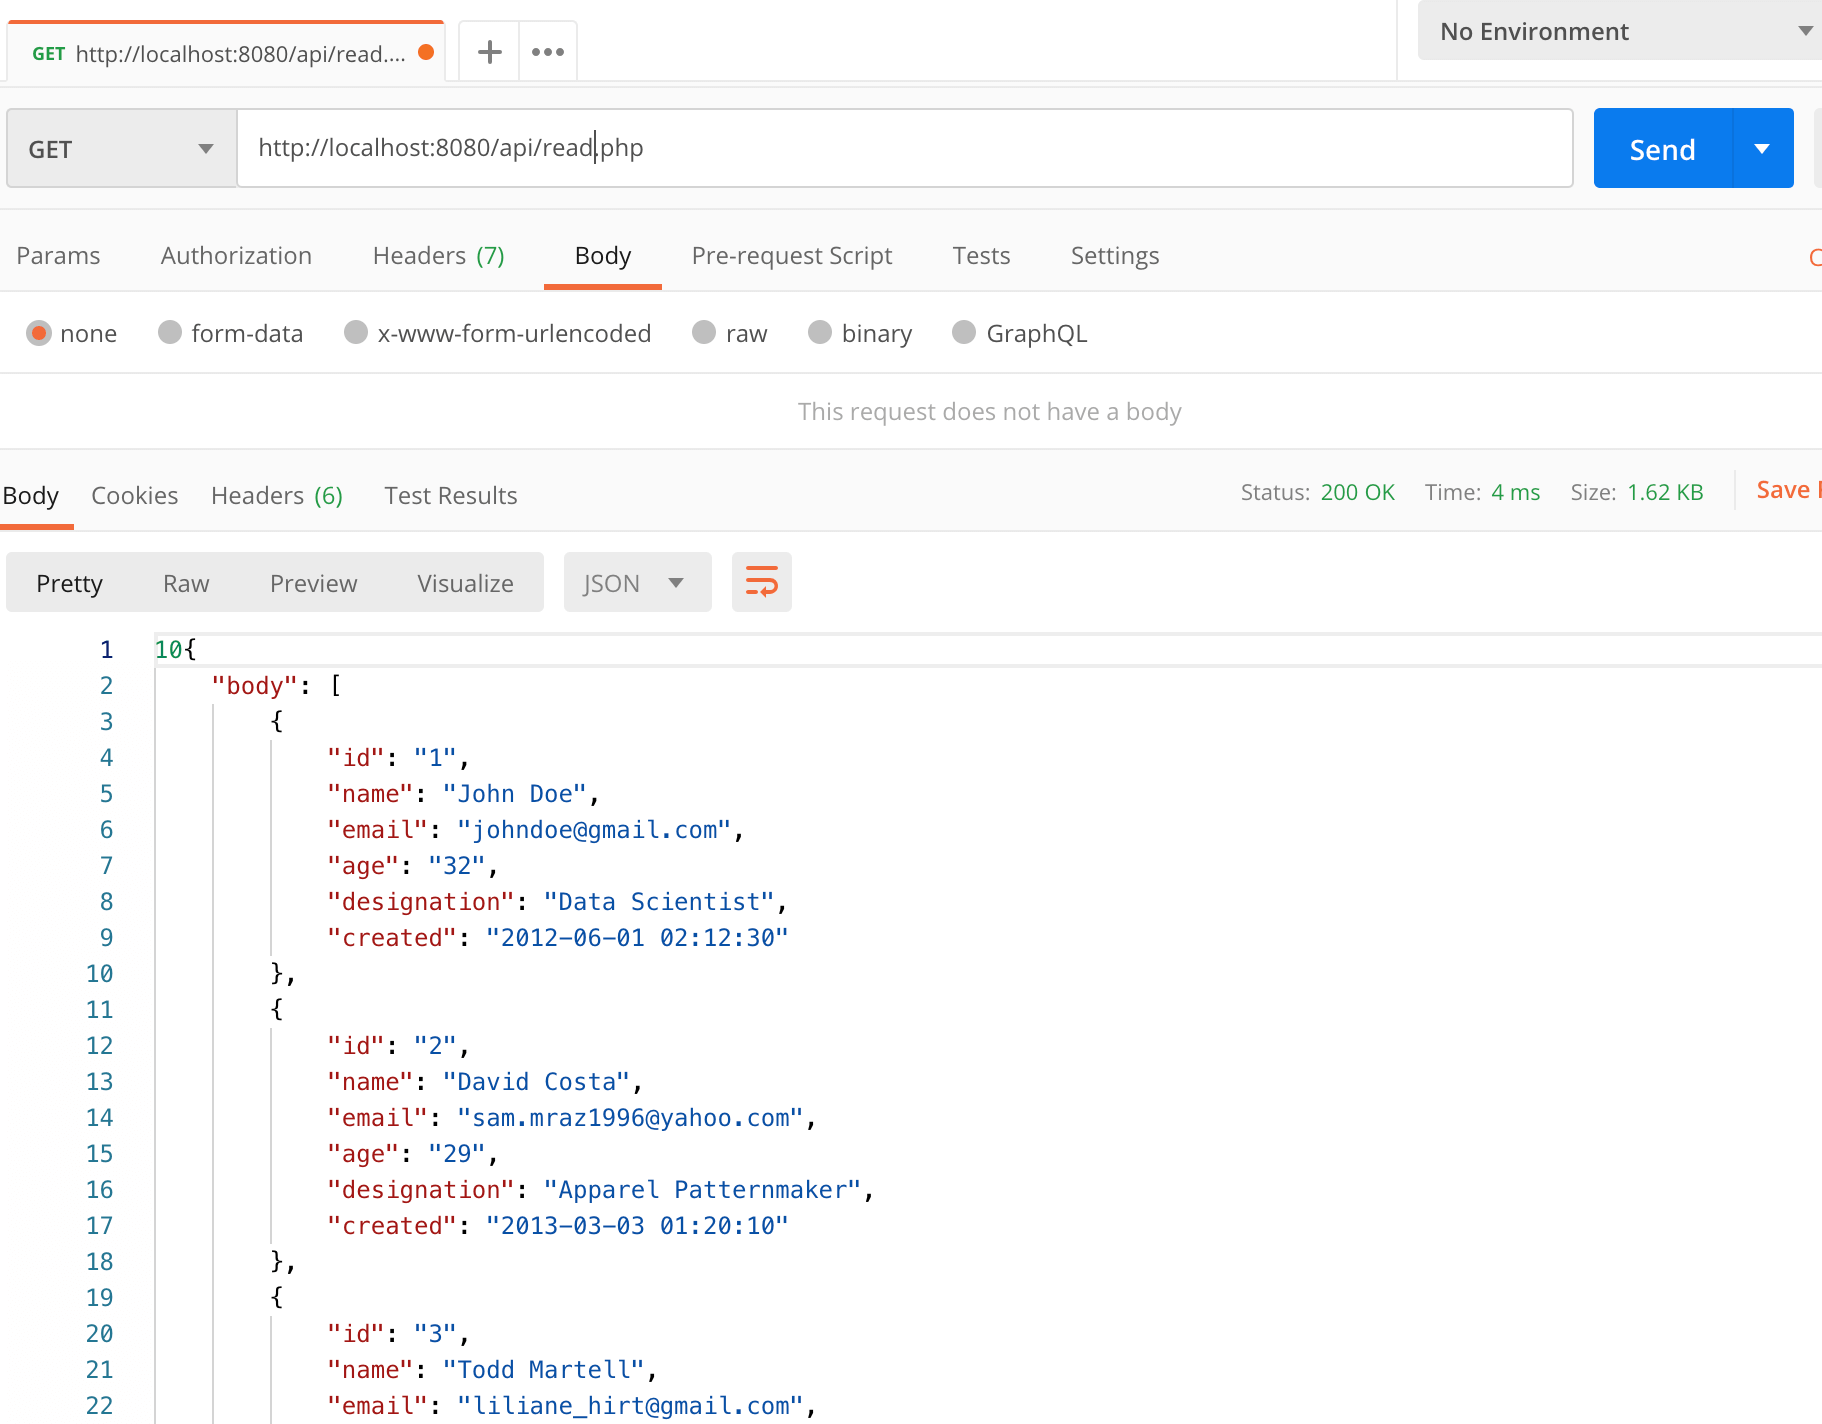Select the none body type radio

39,333
